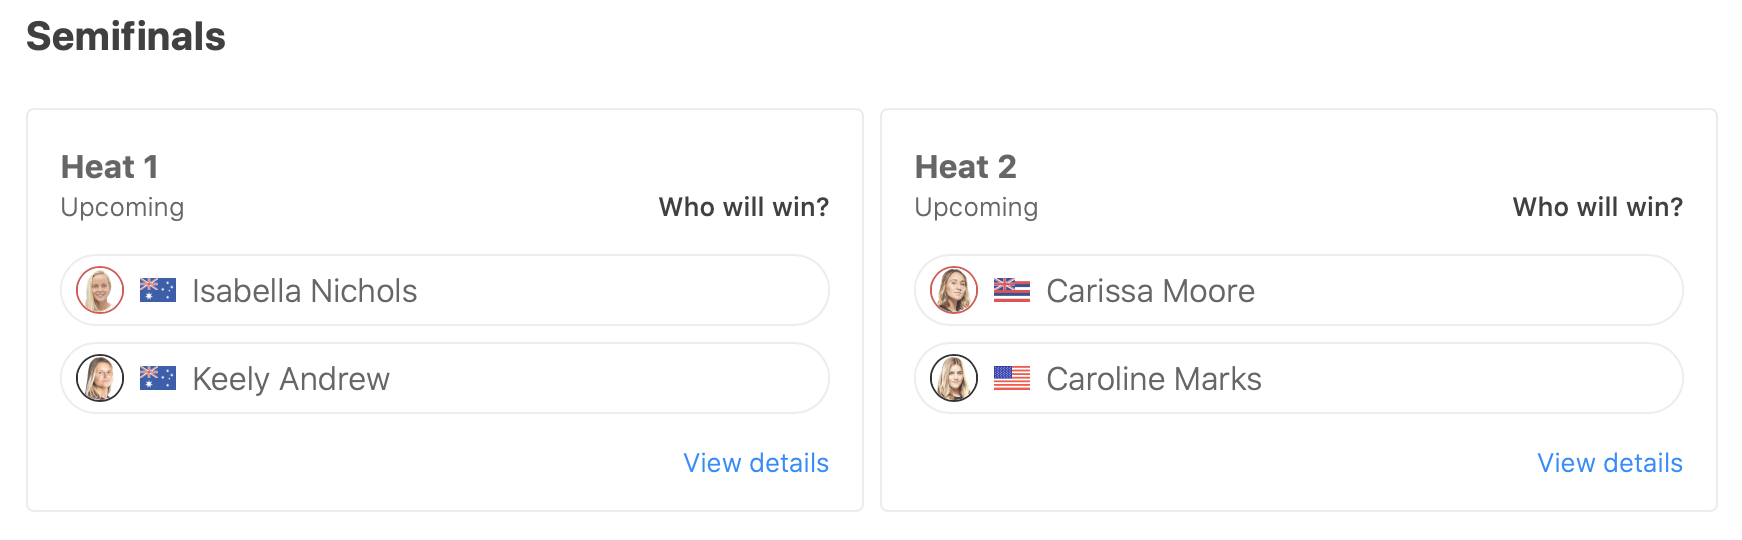Viewport: 1742px width, 540px height.
Task: Pick Carissa Moore name to win Heat 2
Action: [1150, 291]
